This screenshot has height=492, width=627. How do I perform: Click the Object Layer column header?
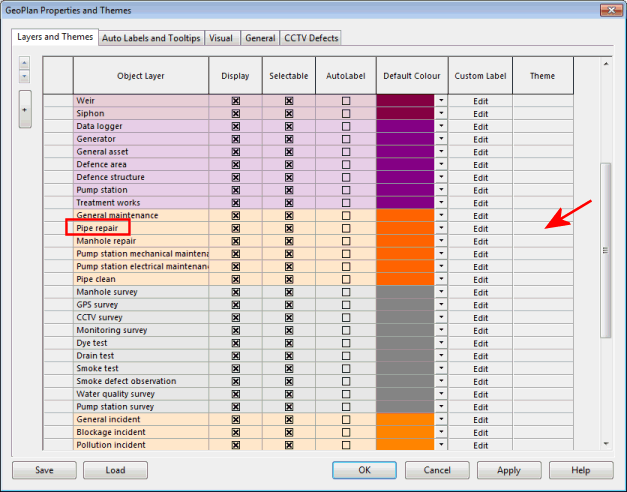coord(141,76)
